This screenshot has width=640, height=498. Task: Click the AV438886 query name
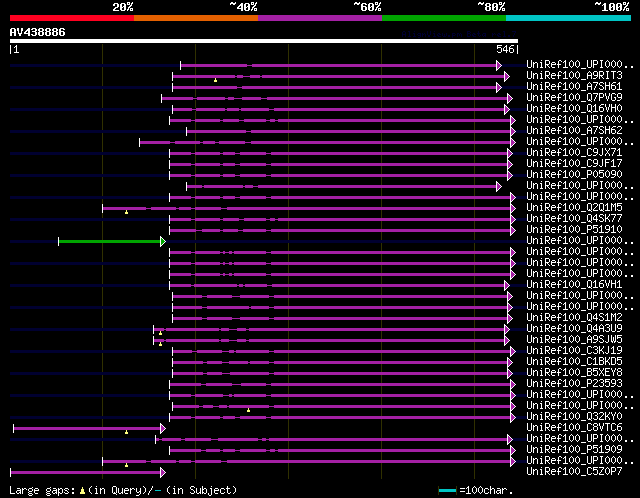[x=38, y=32]
